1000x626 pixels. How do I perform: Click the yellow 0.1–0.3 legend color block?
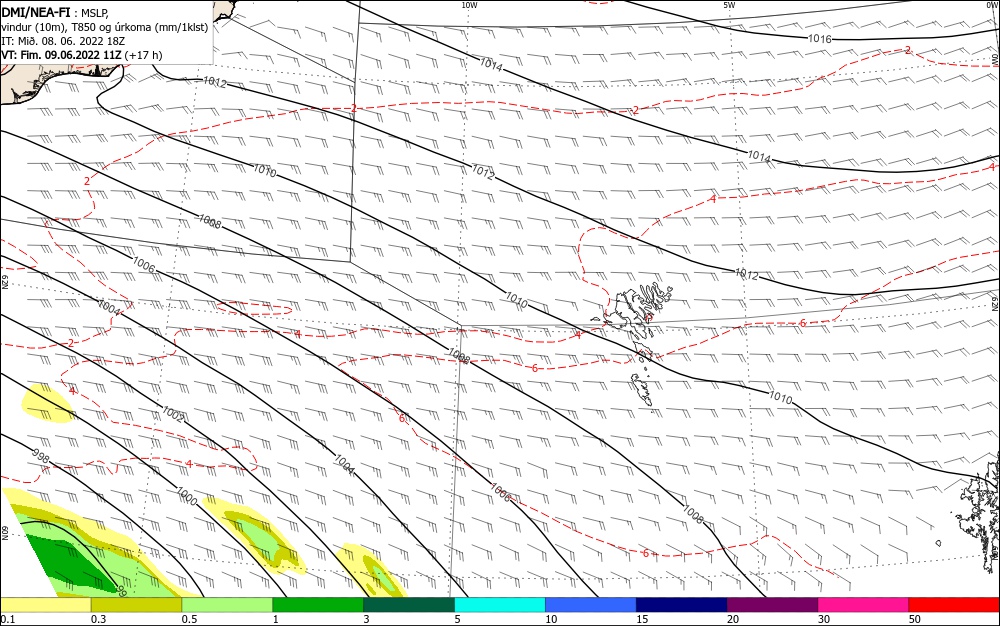(x=46, y=605)
